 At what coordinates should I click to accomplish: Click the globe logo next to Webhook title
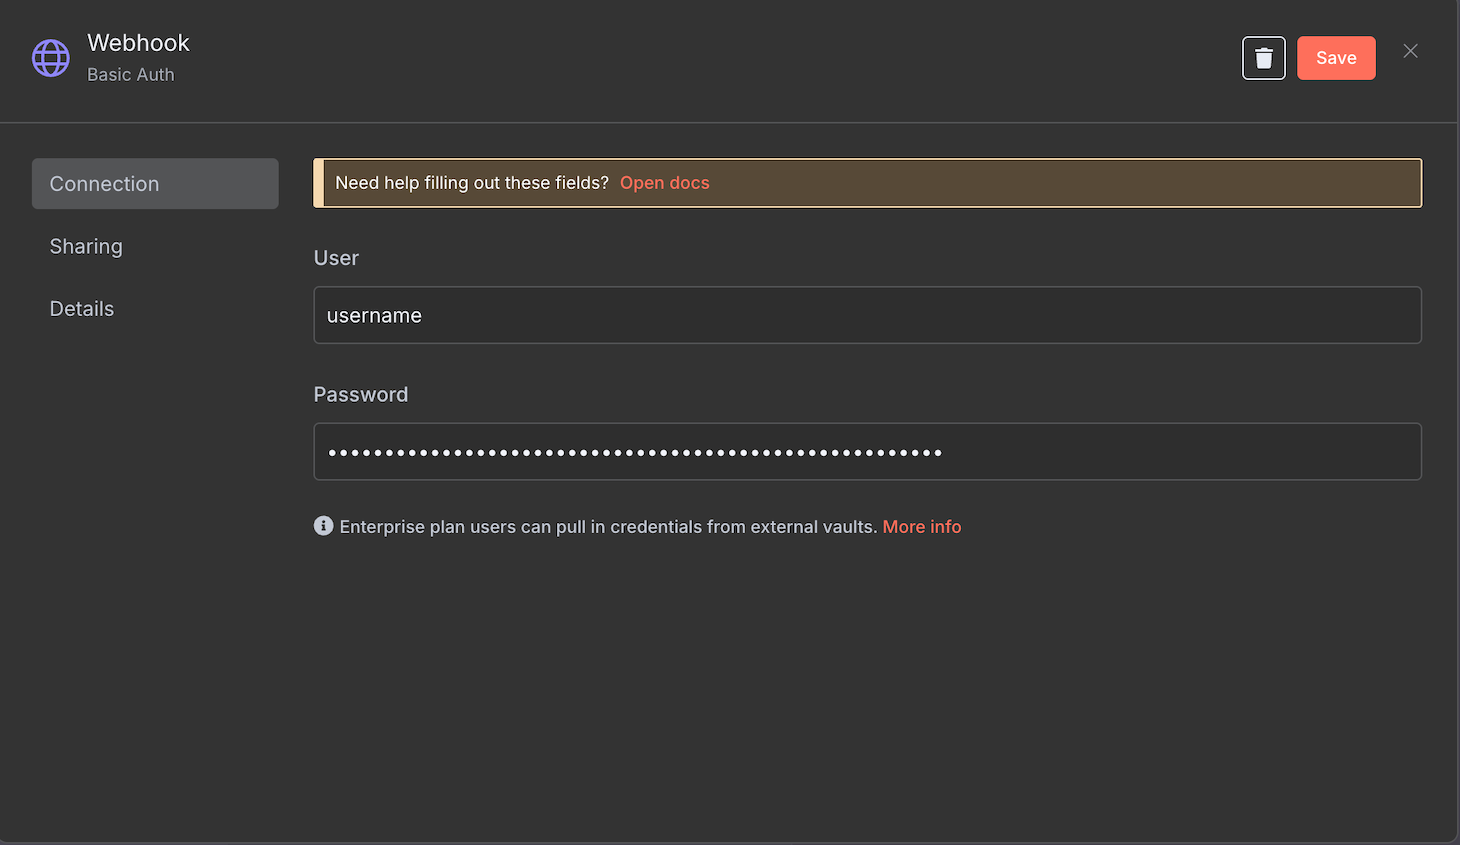(50, 57)
